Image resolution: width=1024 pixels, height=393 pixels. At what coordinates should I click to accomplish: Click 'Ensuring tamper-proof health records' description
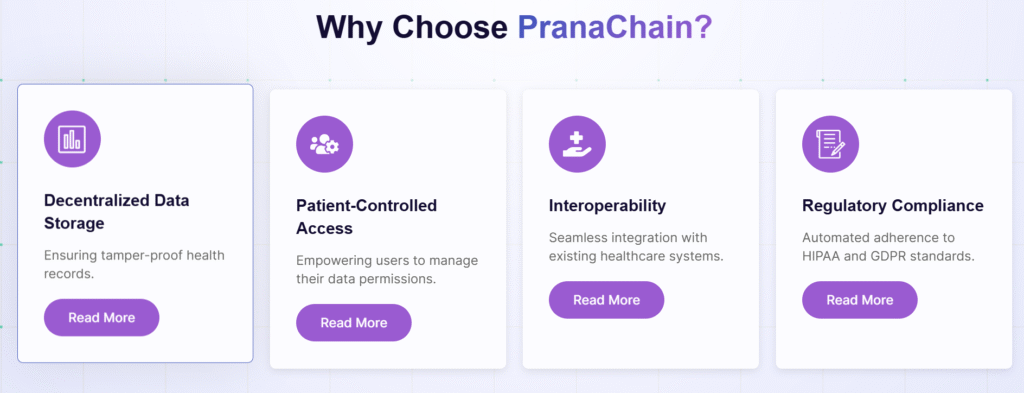click(x=134, y=264)
